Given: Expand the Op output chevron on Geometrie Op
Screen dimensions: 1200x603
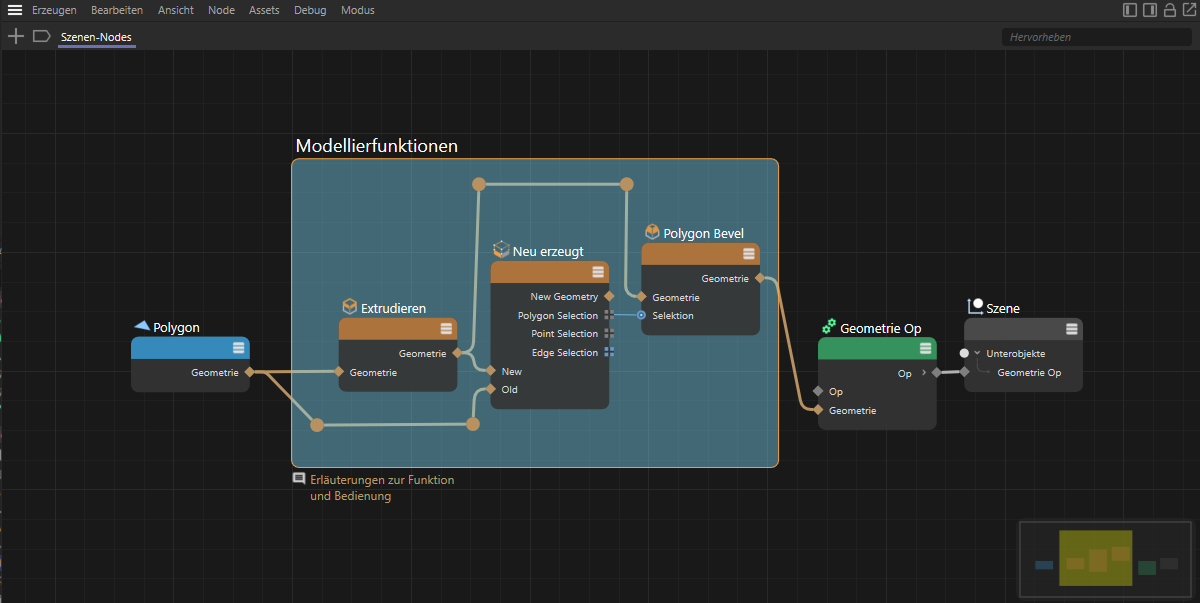Looking at the screenshot, I should [923, 373].
